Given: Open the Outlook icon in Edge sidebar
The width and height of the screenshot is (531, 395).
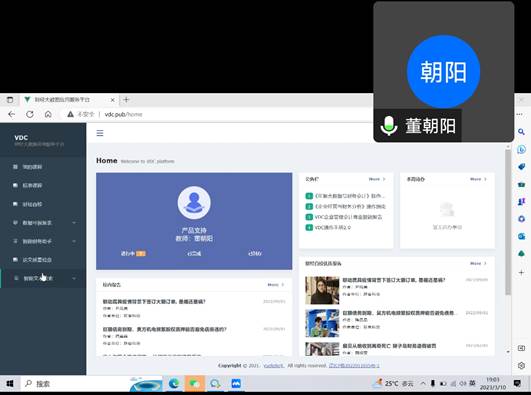Looking at the screenshot, I should (522, 236).
